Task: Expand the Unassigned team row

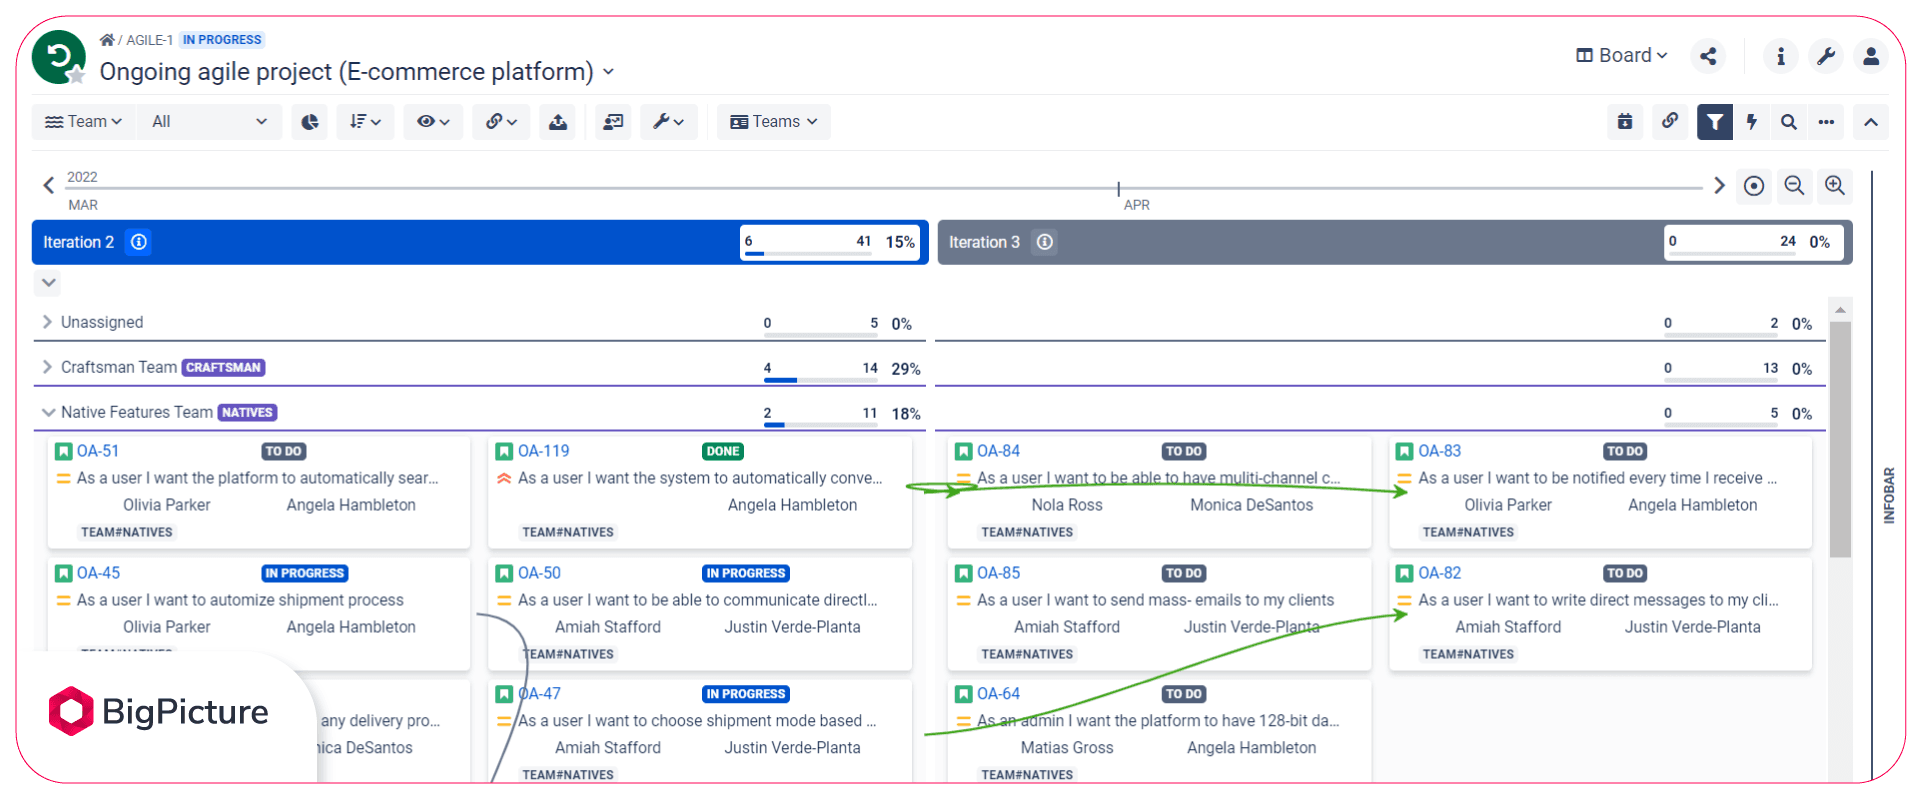Action: [x=47, y=322]
